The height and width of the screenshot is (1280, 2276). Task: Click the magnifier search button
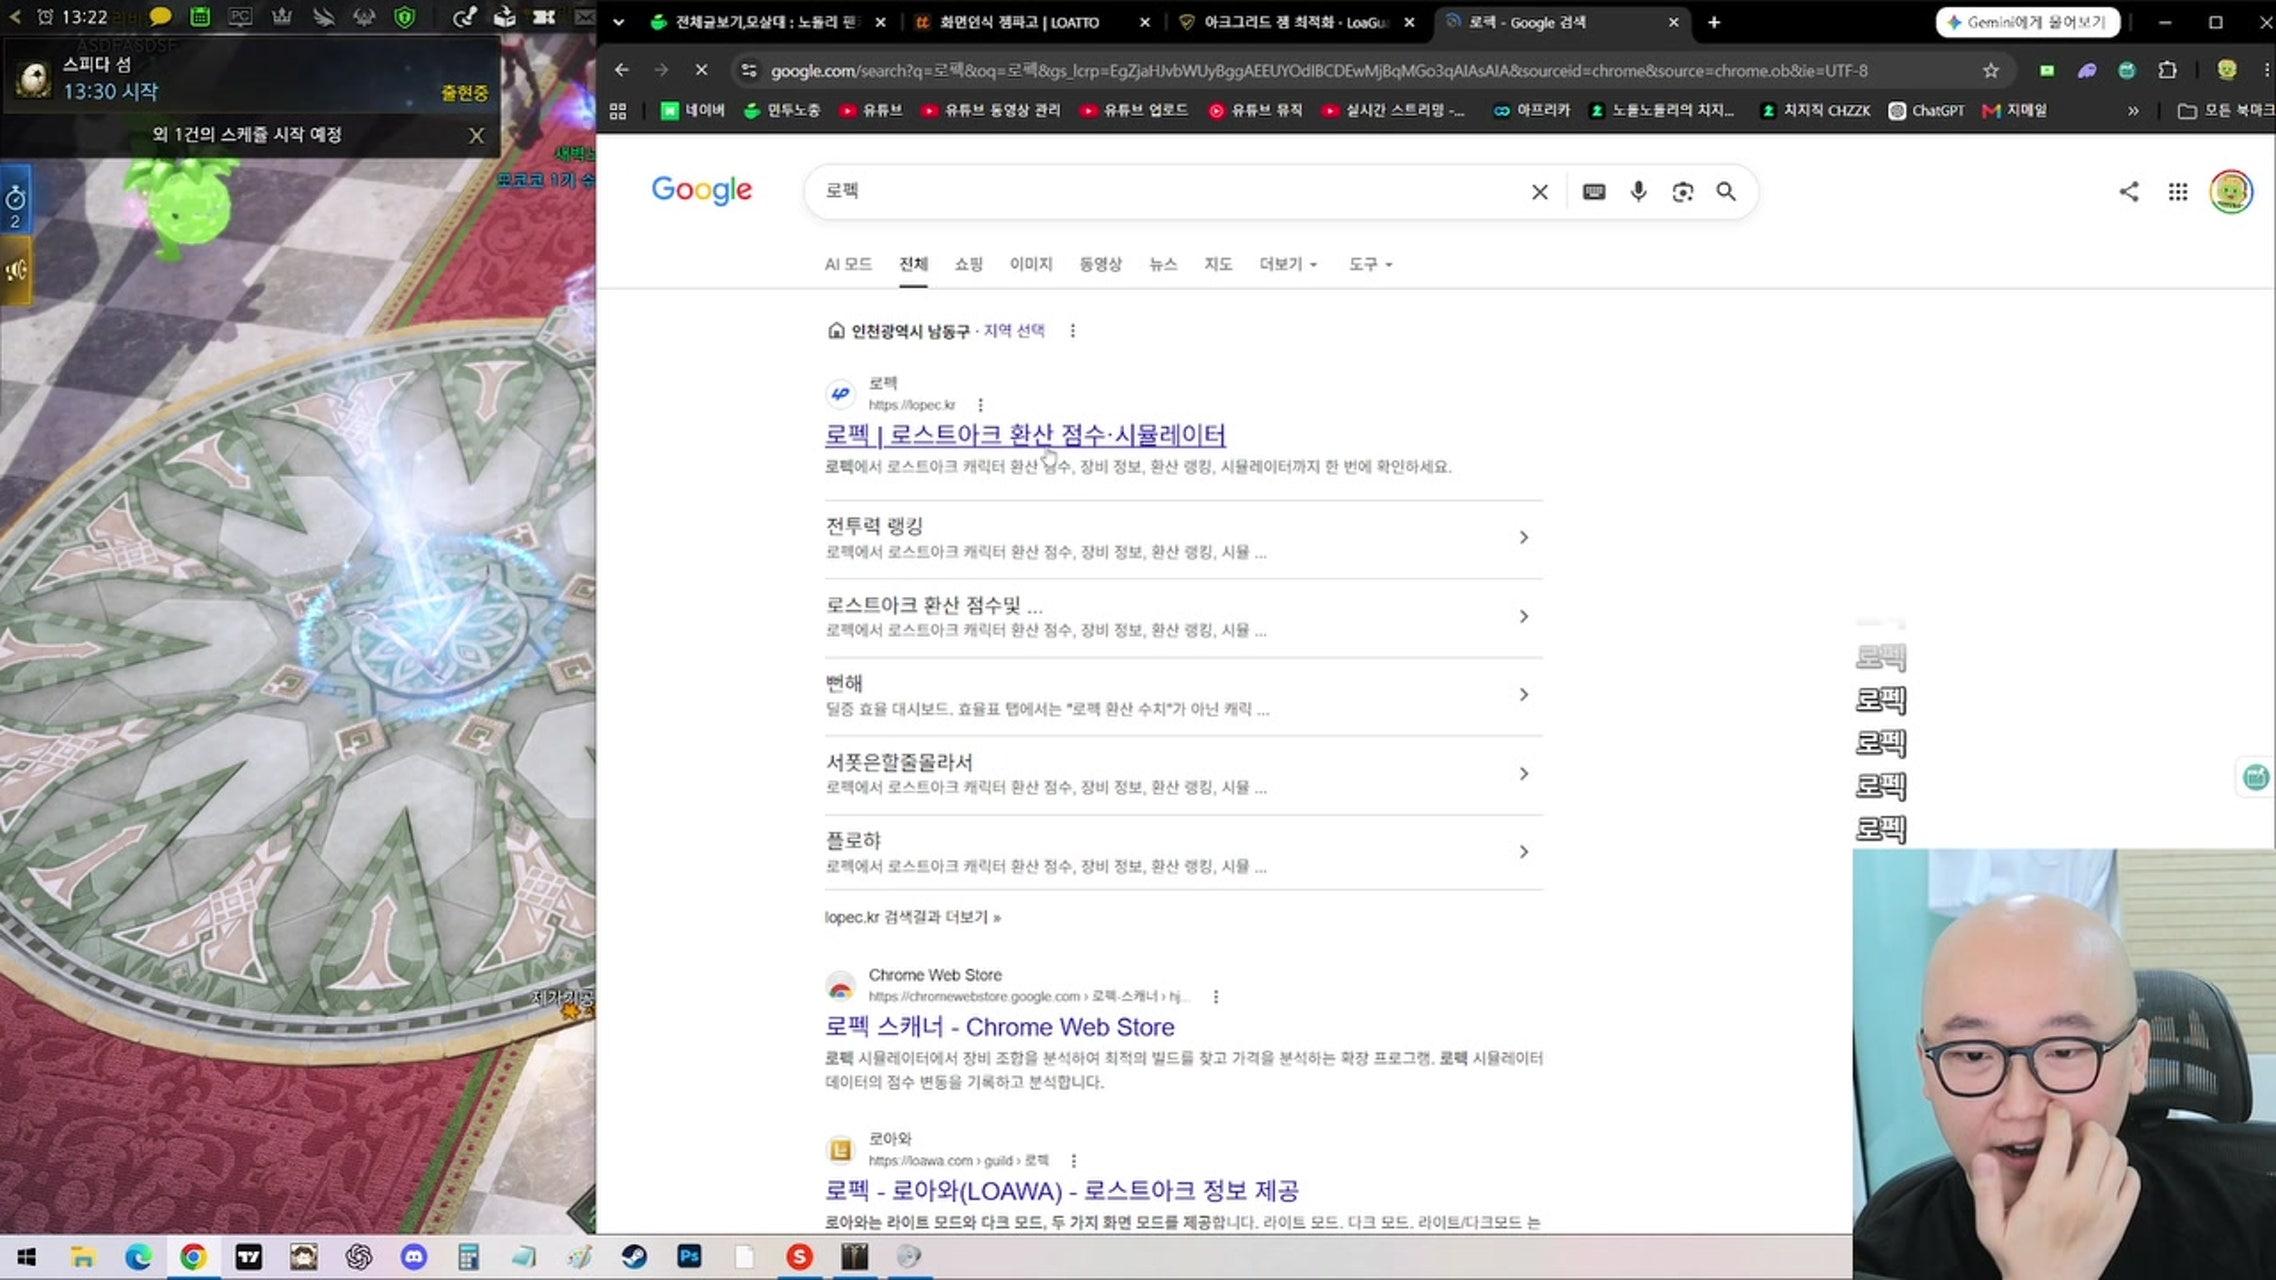[x=1726, y=191]
